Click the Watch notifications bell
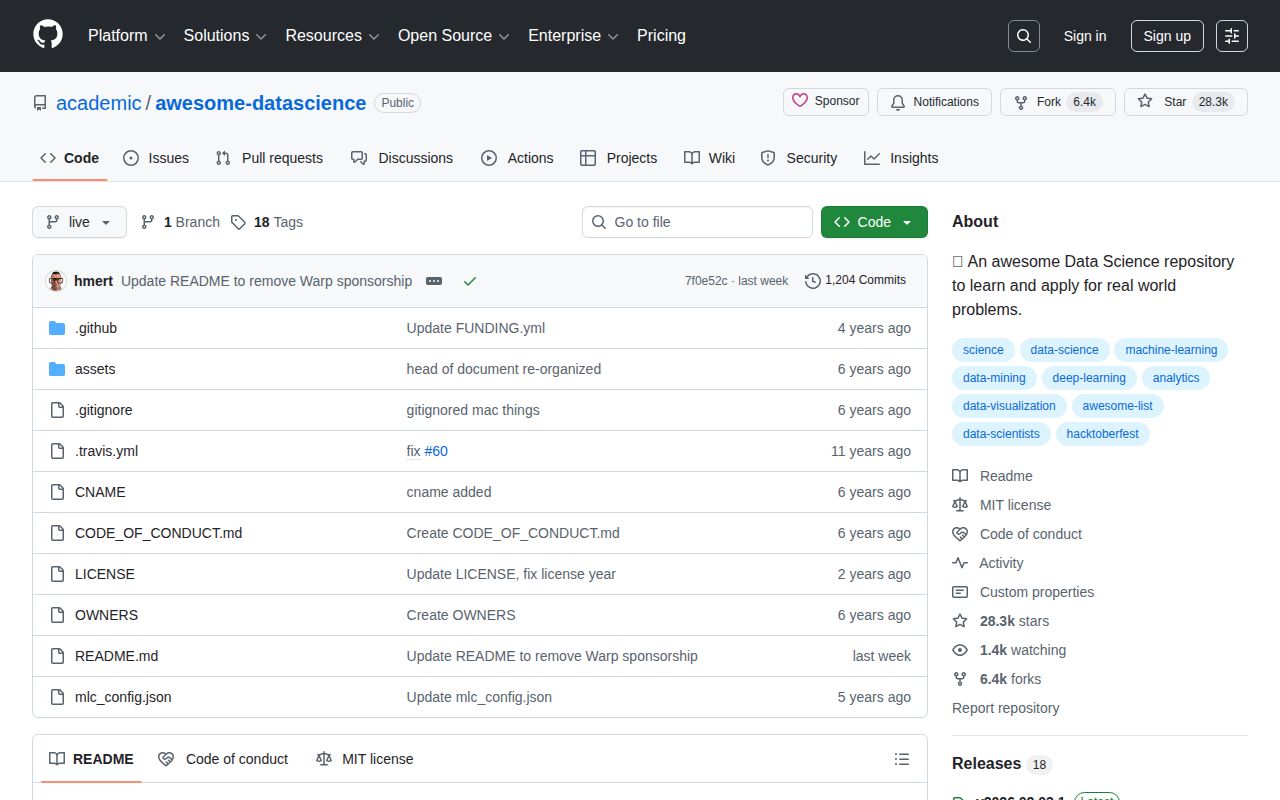1280x800 pixels. (x=934, y=101)
